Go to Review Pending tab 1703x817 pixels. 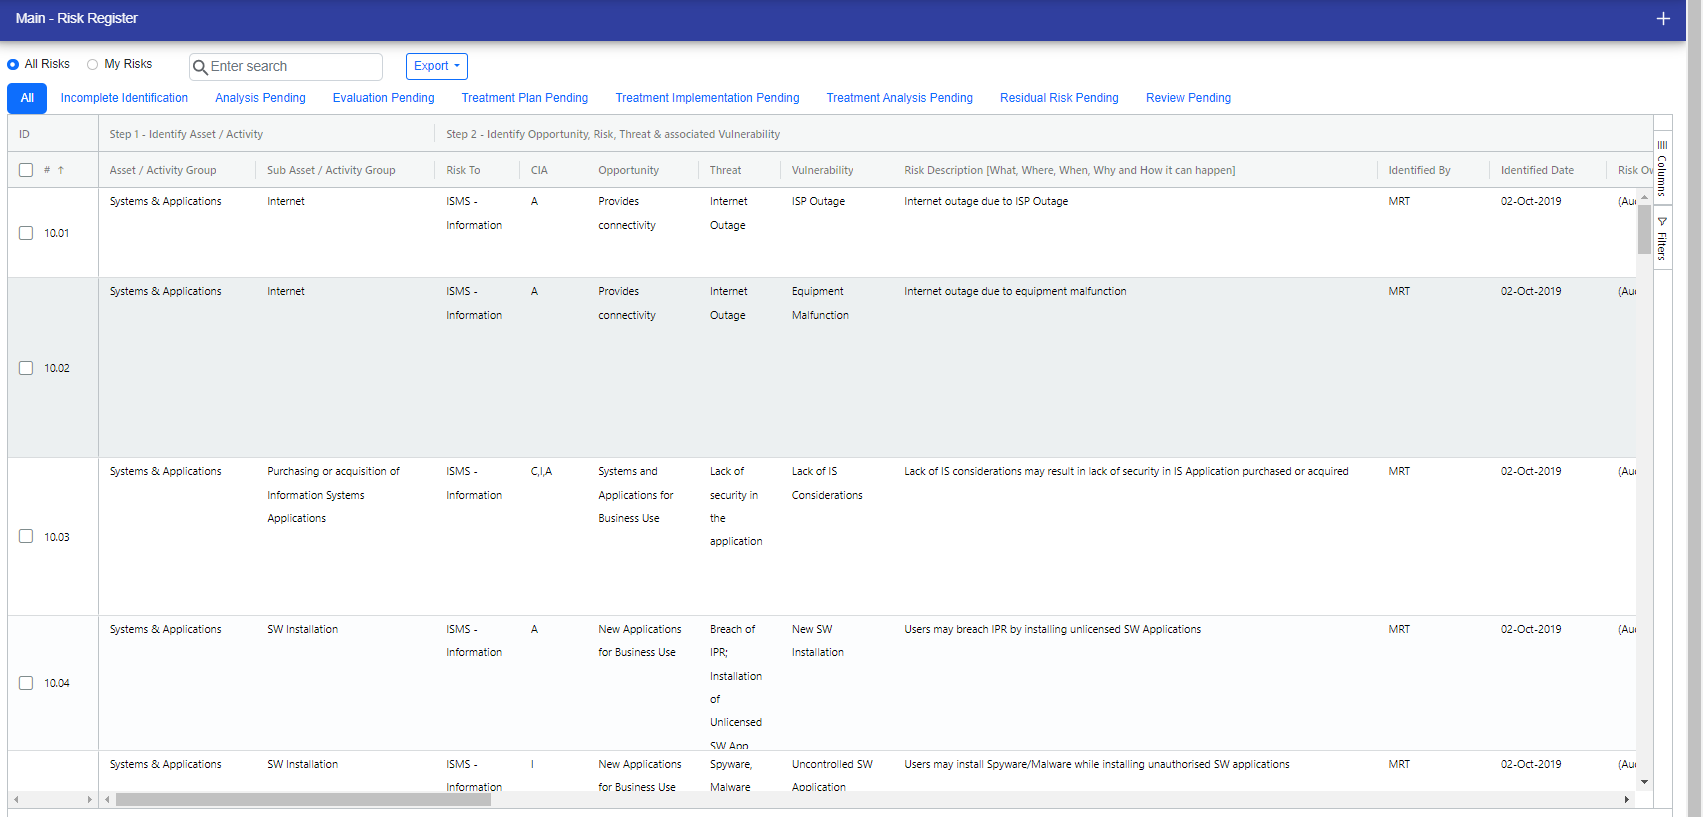coord(1188,98)
